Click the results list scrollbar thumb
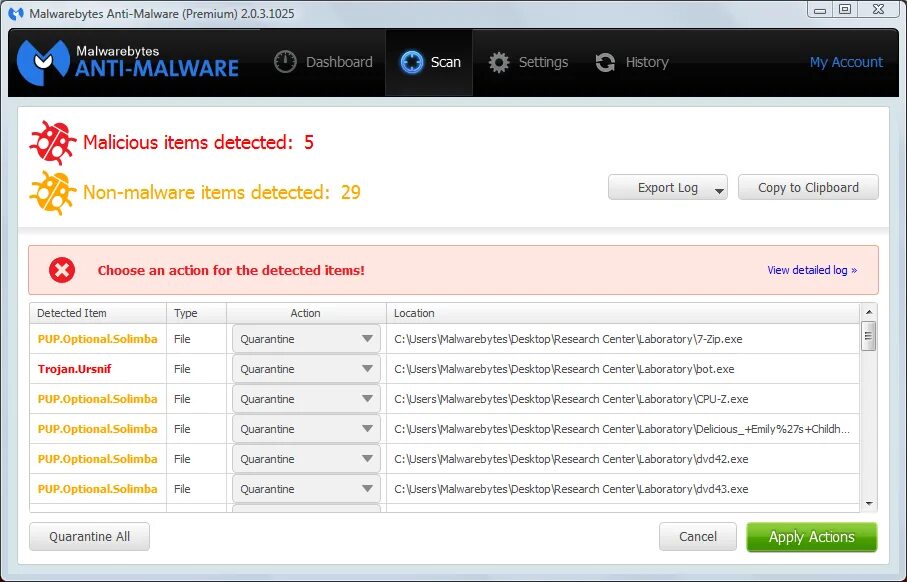Image resolution: width=907 pixels, height=582 pixels. click(x=869, y=336)
